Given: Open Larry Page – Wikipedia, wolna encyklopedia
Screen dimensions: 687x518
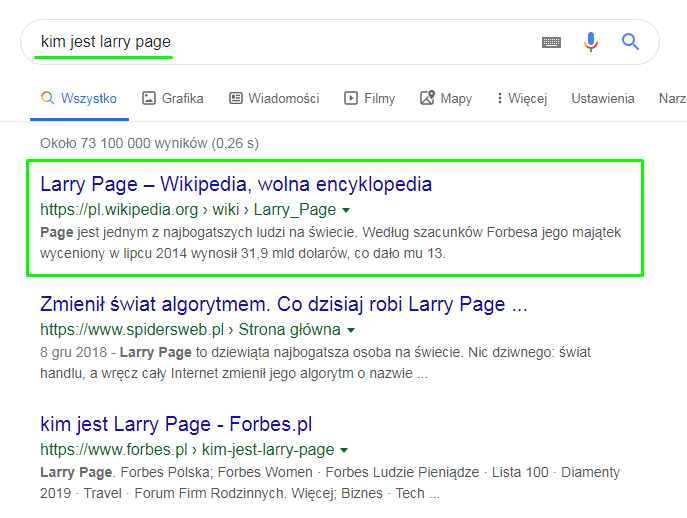Looking at the screenshot, I should click(236, 184).
